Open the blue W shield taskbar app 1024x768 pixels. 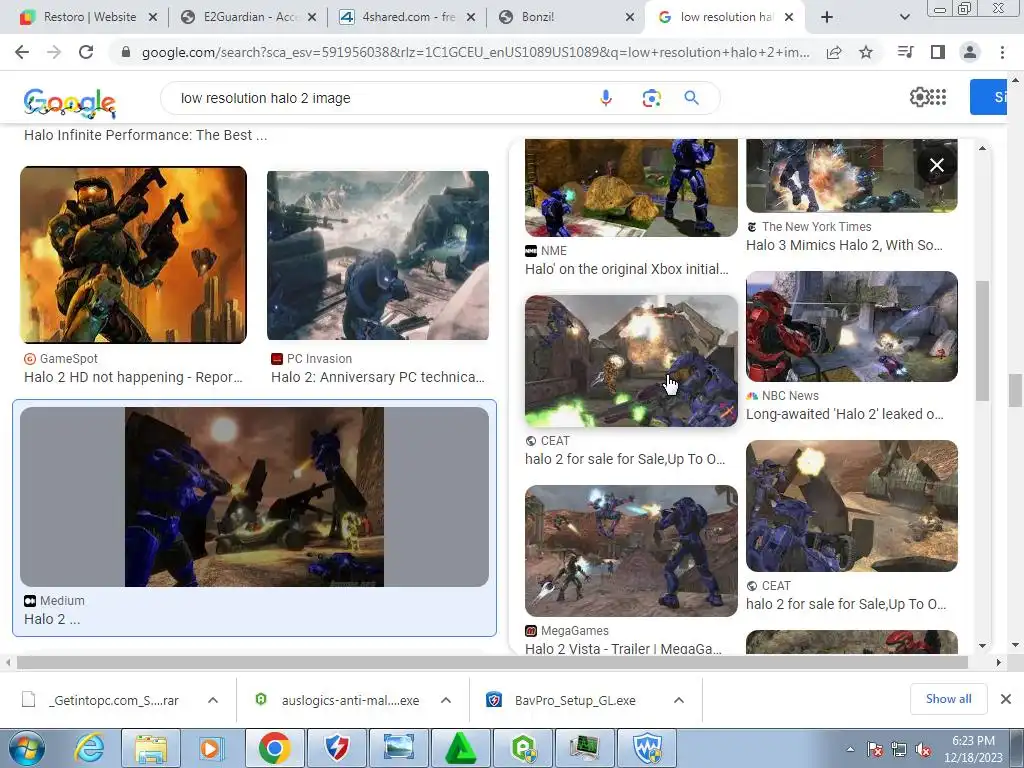[647, 748]
